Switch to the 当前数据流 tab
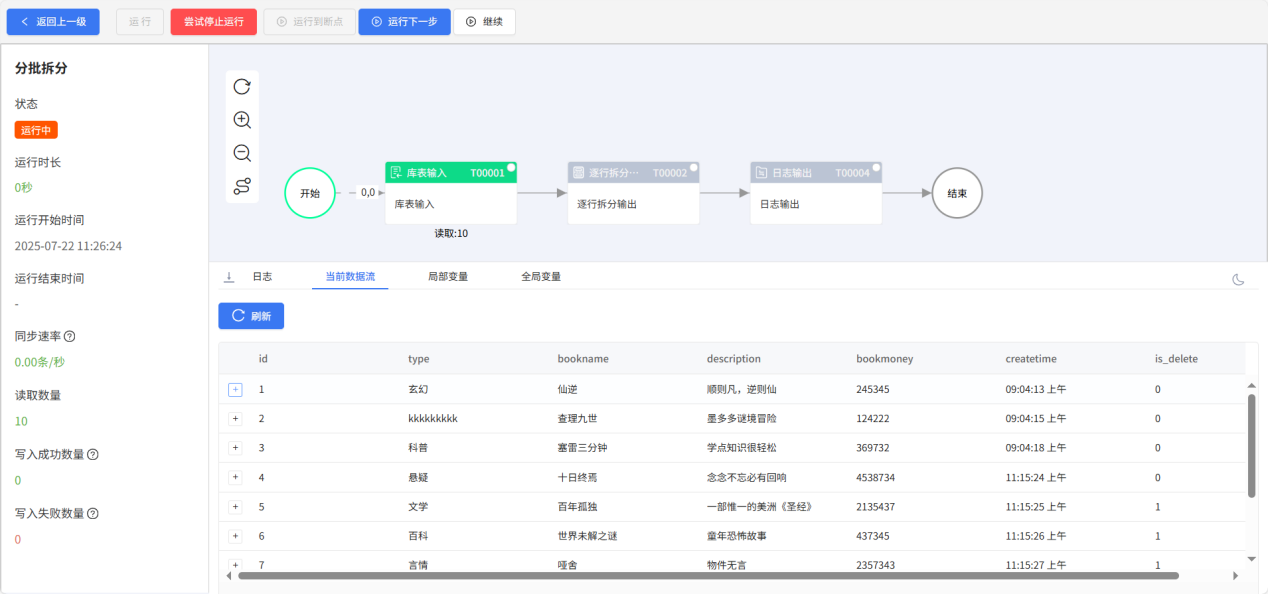This screenshot has height=594, width=1268. pos(350,277)
